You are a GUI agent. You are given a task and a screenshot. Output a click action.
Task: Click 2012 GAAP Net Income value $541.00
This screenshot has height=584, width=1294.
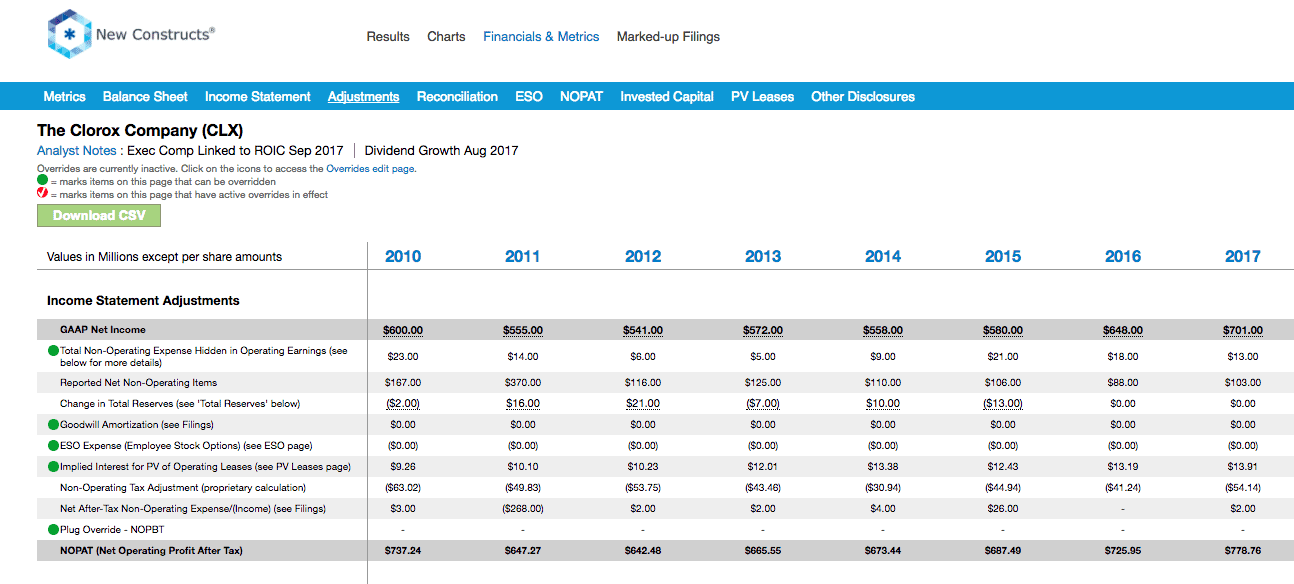[x=643, y=331]
